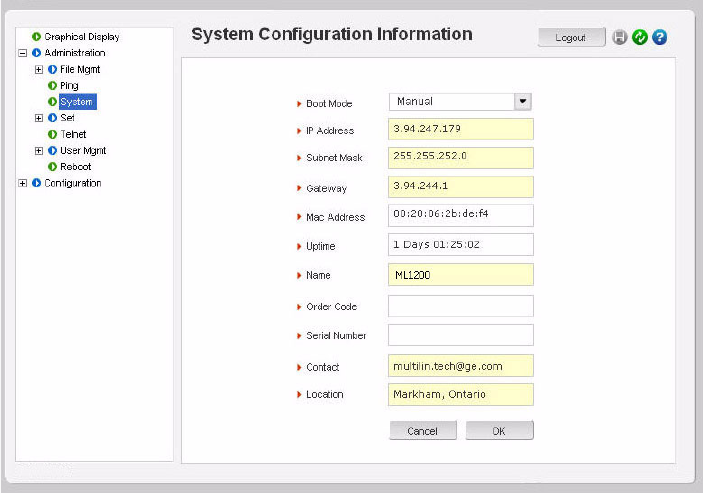Click the green icon beside Ping
Image resolution: width=703 pixels, height=493 pixels.
coord(52,86)
